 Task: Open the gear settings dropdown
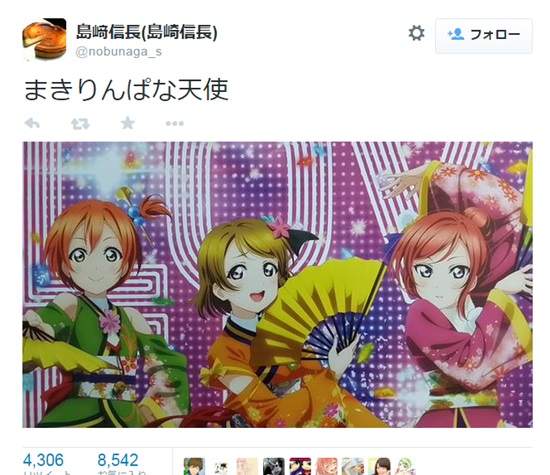pyautogui.click(x=416, y=34)
